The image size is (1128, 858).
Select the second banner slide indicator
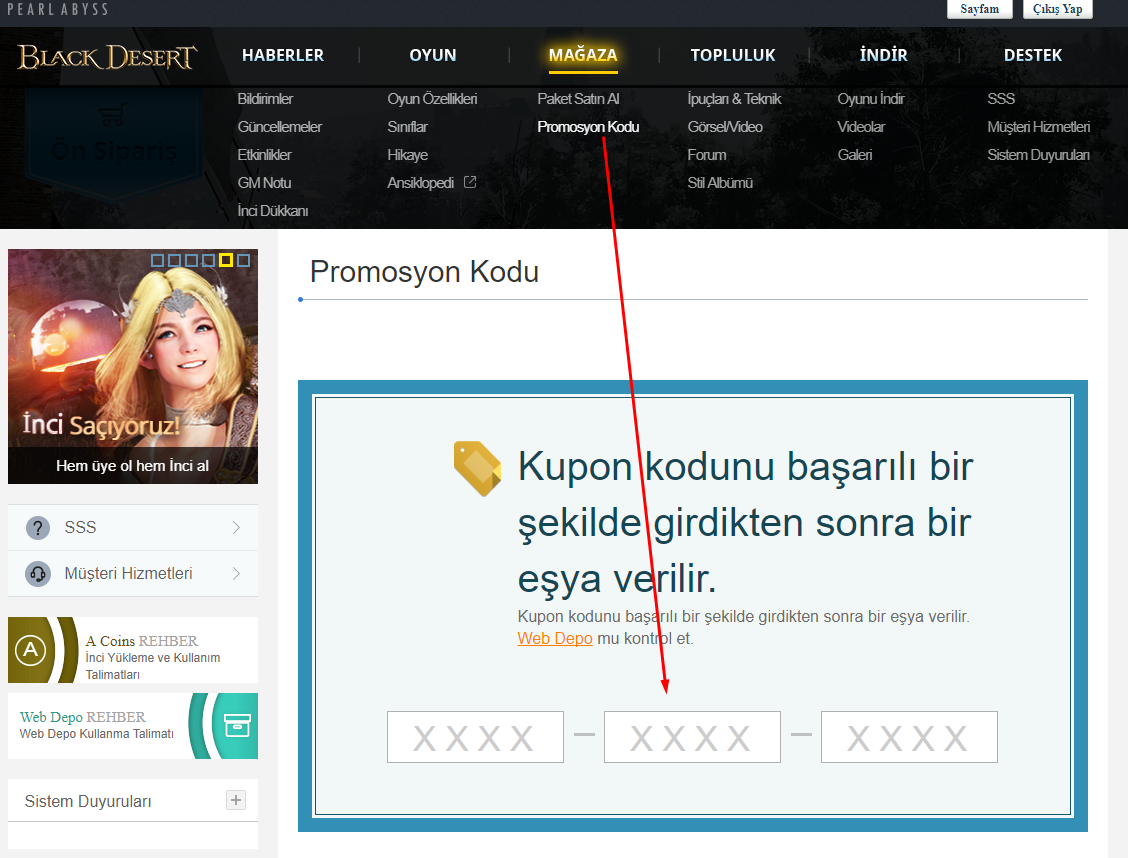click(x=175, y=260)
